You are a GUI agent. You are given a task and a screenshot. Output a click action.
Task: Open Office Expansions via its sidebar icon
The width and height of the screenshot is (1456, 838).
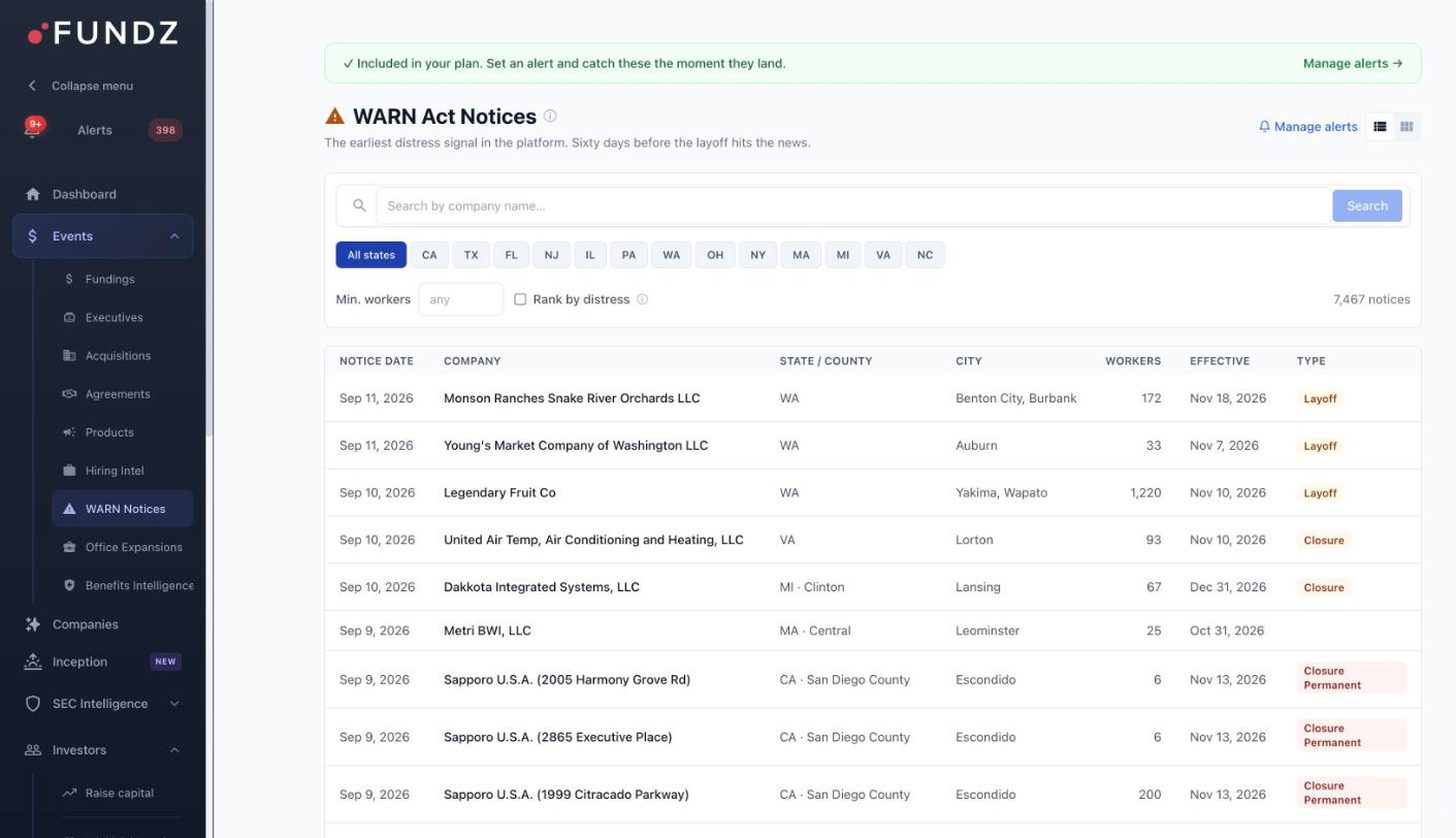[69, 547]
